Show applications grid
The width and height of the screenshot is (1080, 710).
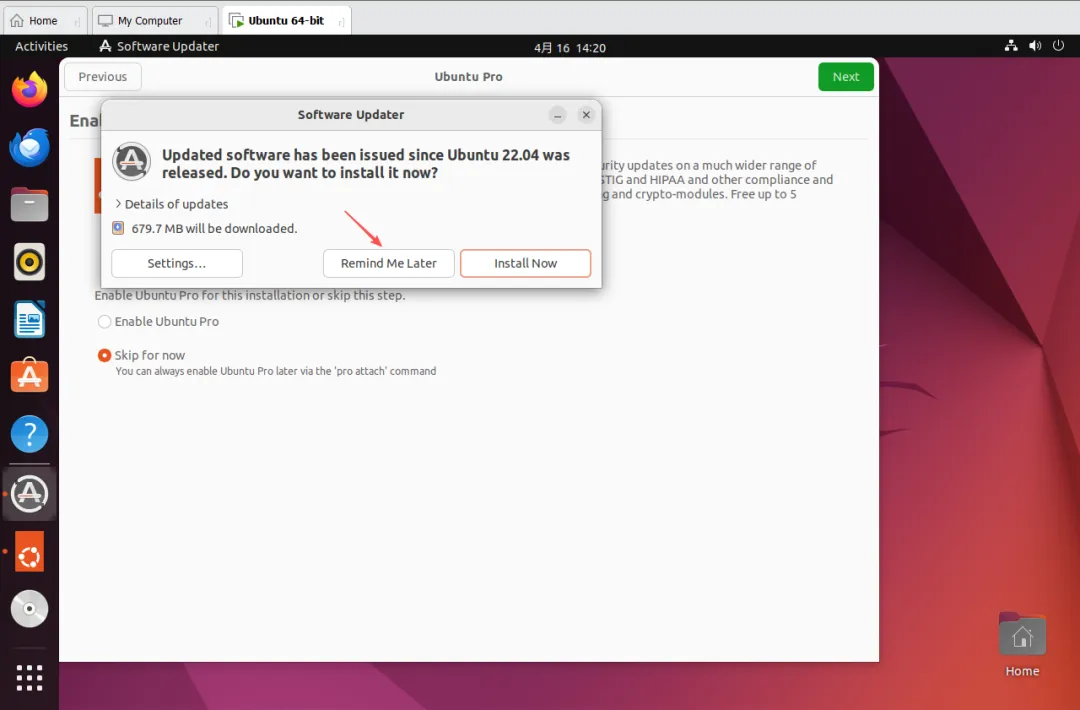(x=30, y=678)
